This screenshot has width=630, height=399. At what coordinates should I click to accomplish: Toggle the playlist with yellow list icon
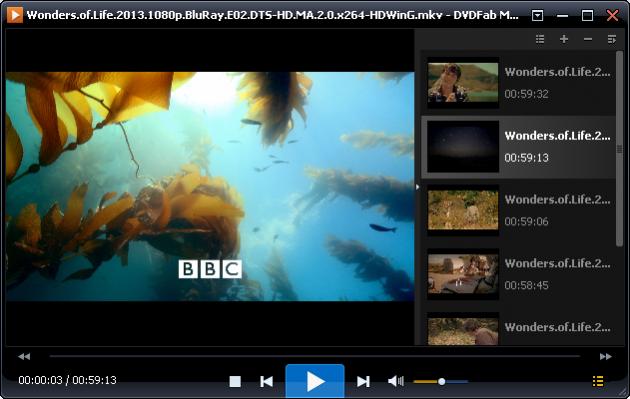click(598, 381)
